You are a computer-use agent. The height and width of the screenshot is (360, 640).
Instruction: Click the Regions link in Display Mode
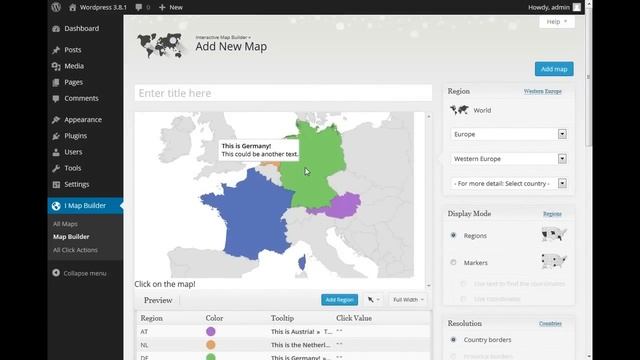point(552,214)
